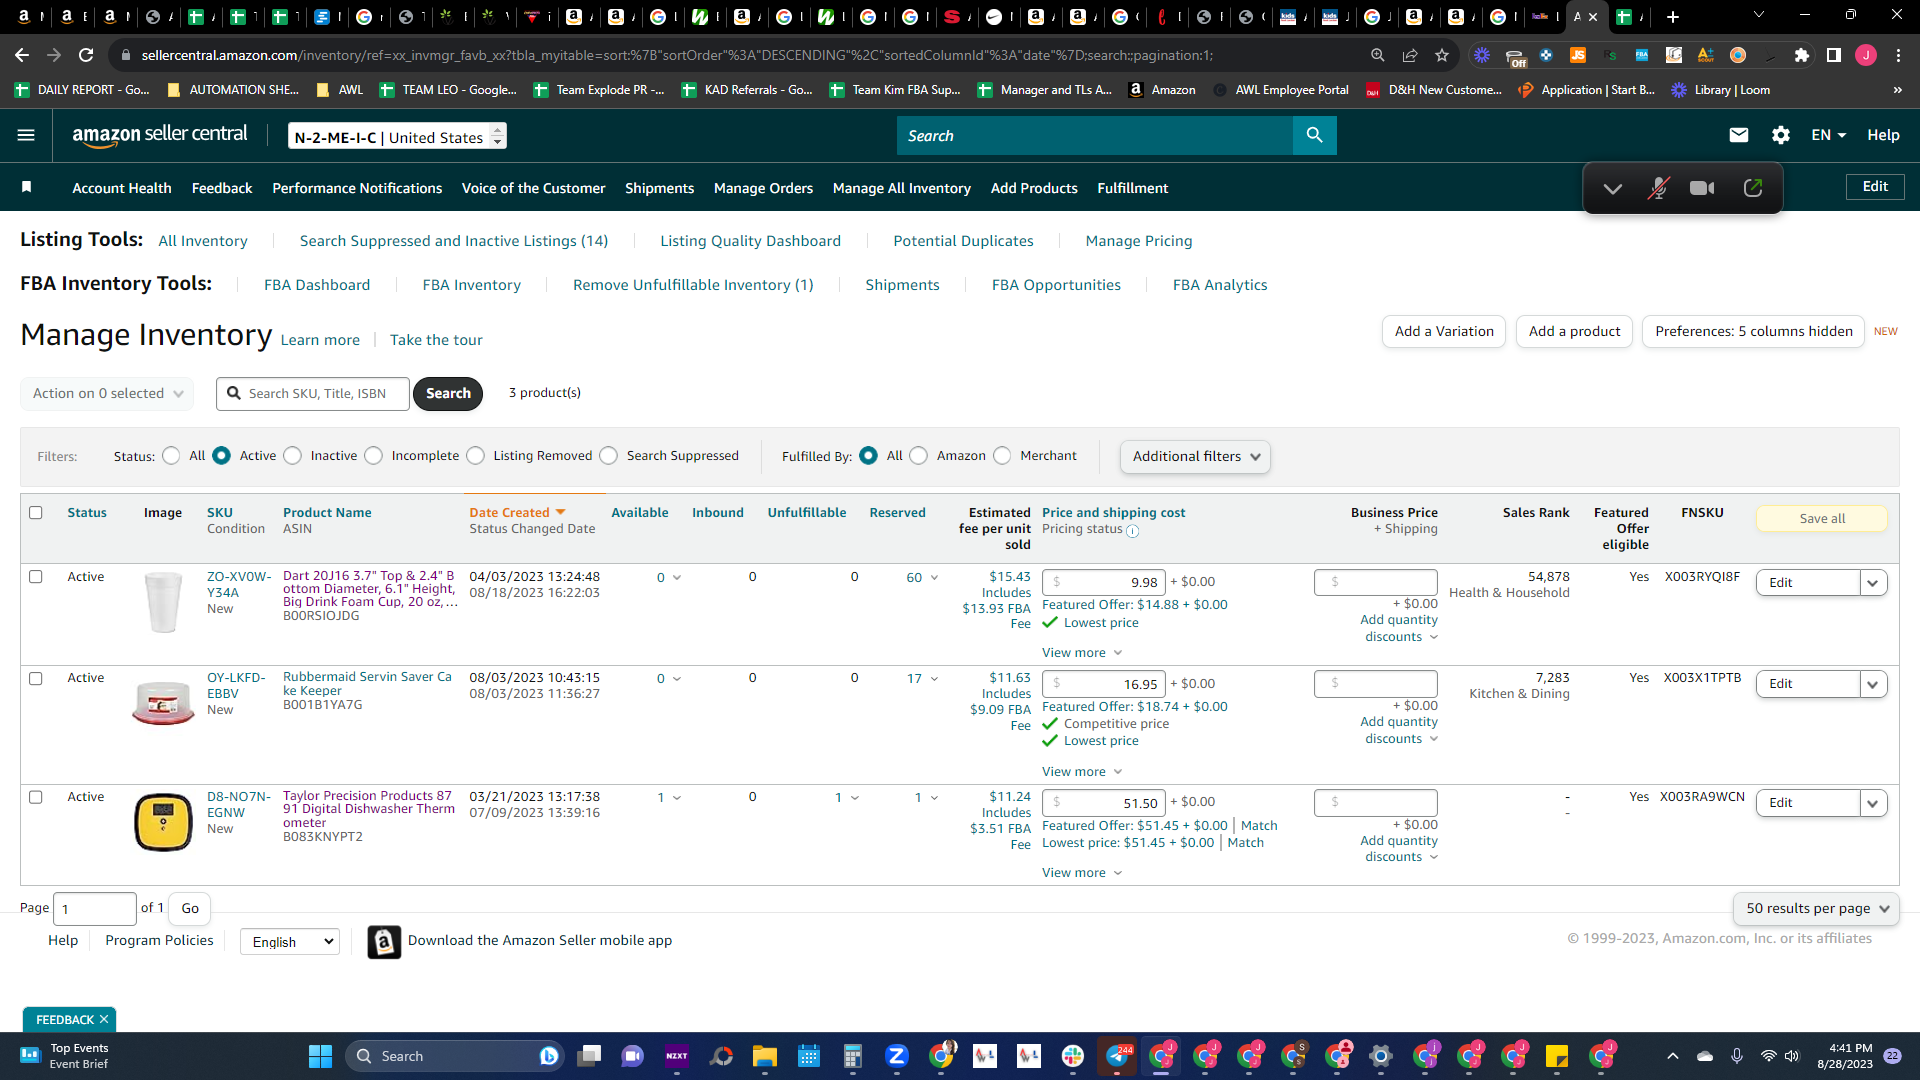The image size is (1920, 1080).
Task: Open the Action on 0 selected dropdown
Action: pyautogui.click(x=107, y=393)
